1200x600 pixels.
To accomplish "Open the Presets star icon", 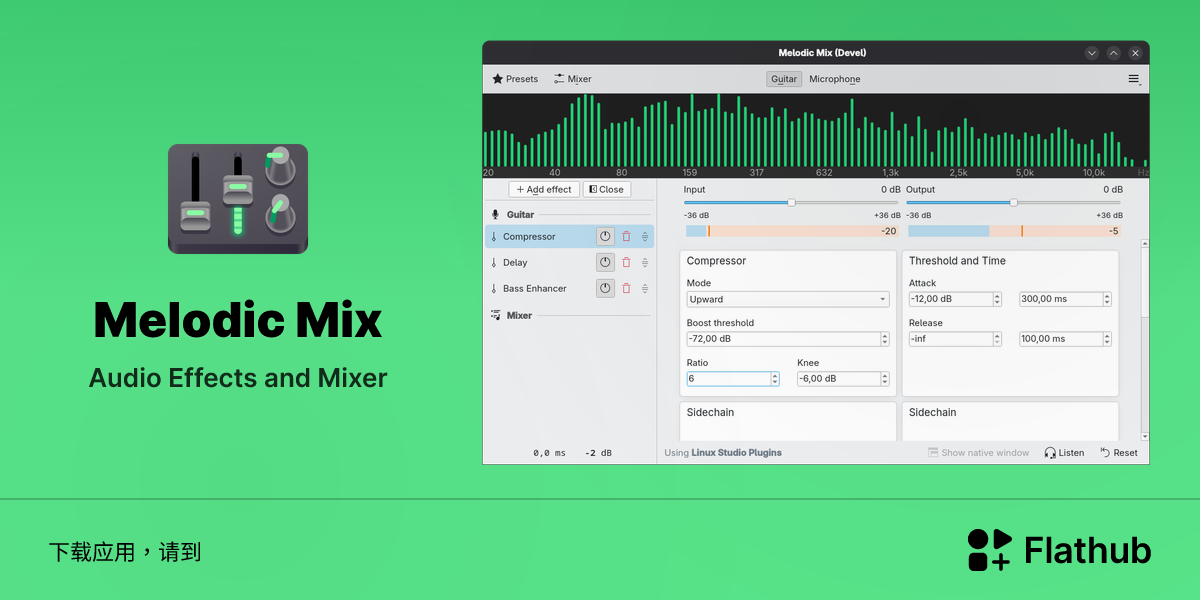I will click(497, 79).
